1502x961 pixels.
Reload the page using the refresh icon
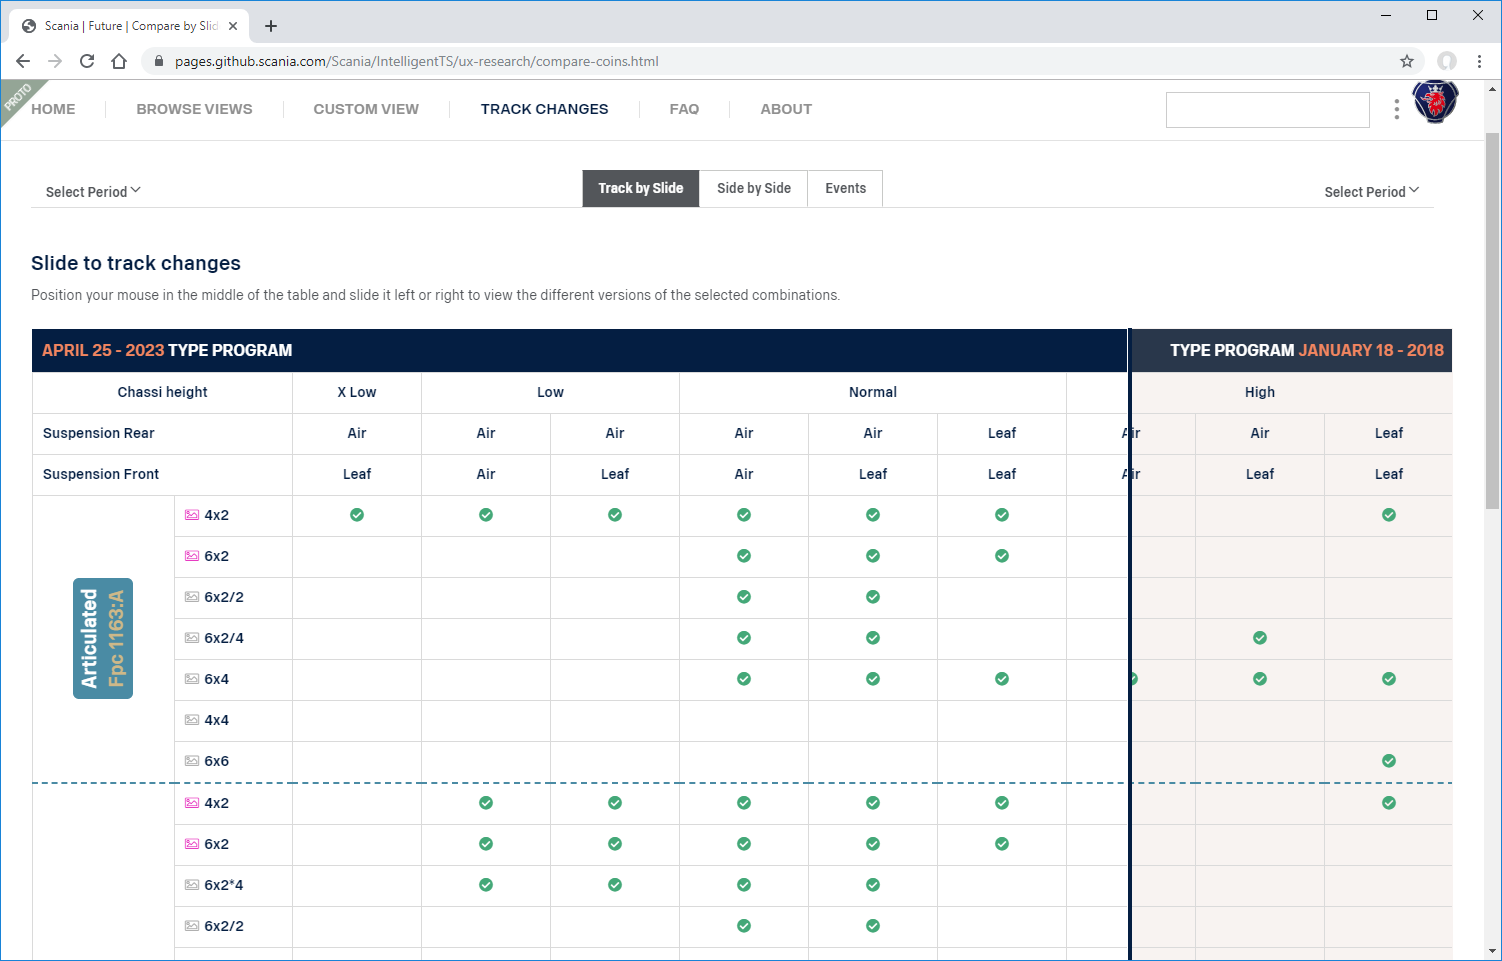(x=87, y=61)
